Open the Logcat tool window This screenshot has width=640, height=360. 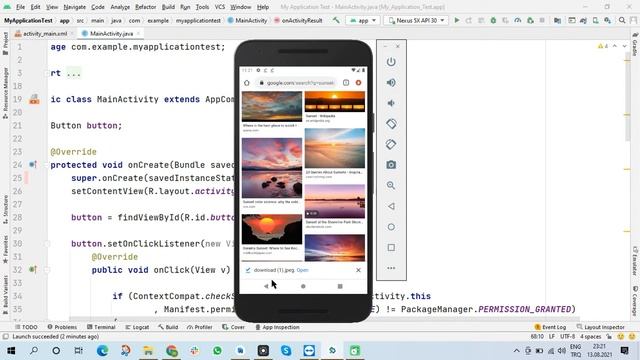(137, 327)
